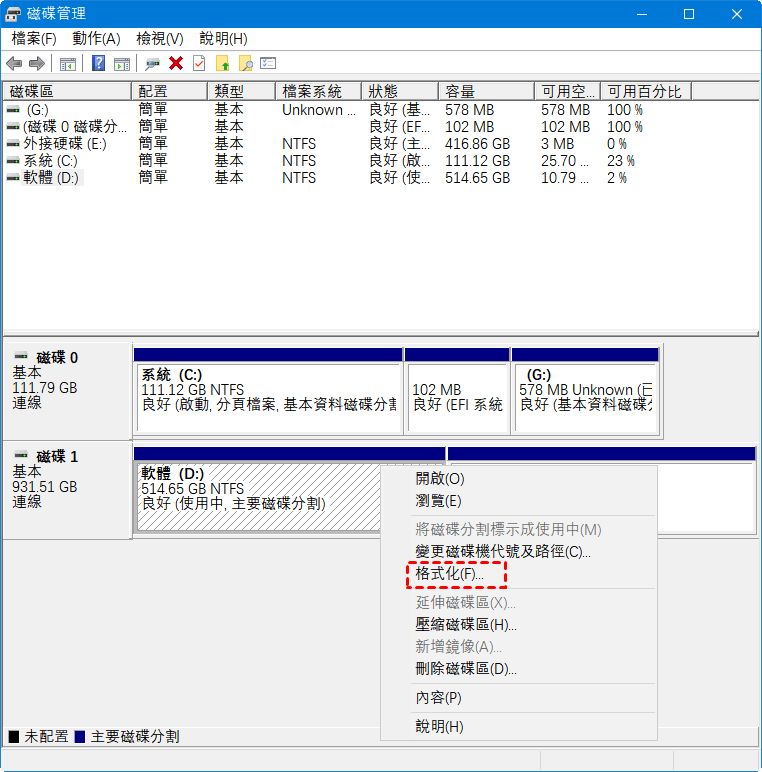Choose 開啟(O) in context menu
This screenshot has height=772, width=762.
tap(519, 479)
